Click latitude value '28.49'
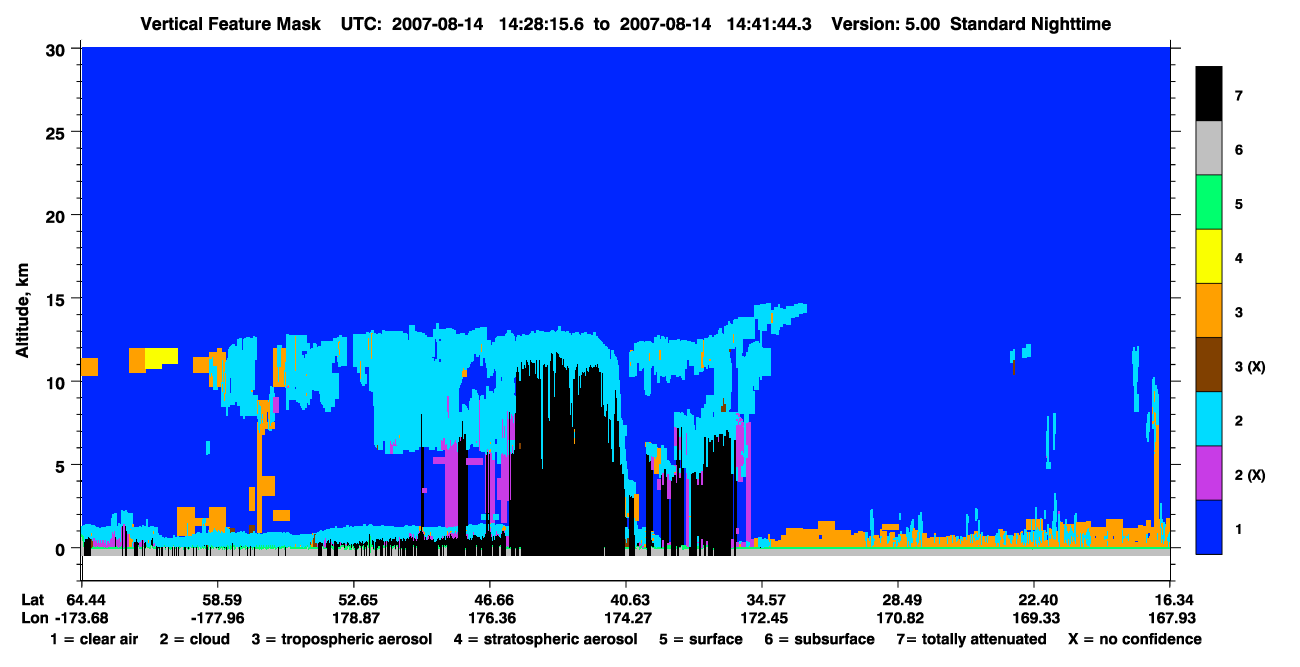Screen dimensions: 1300x667 tap(898, 599)
